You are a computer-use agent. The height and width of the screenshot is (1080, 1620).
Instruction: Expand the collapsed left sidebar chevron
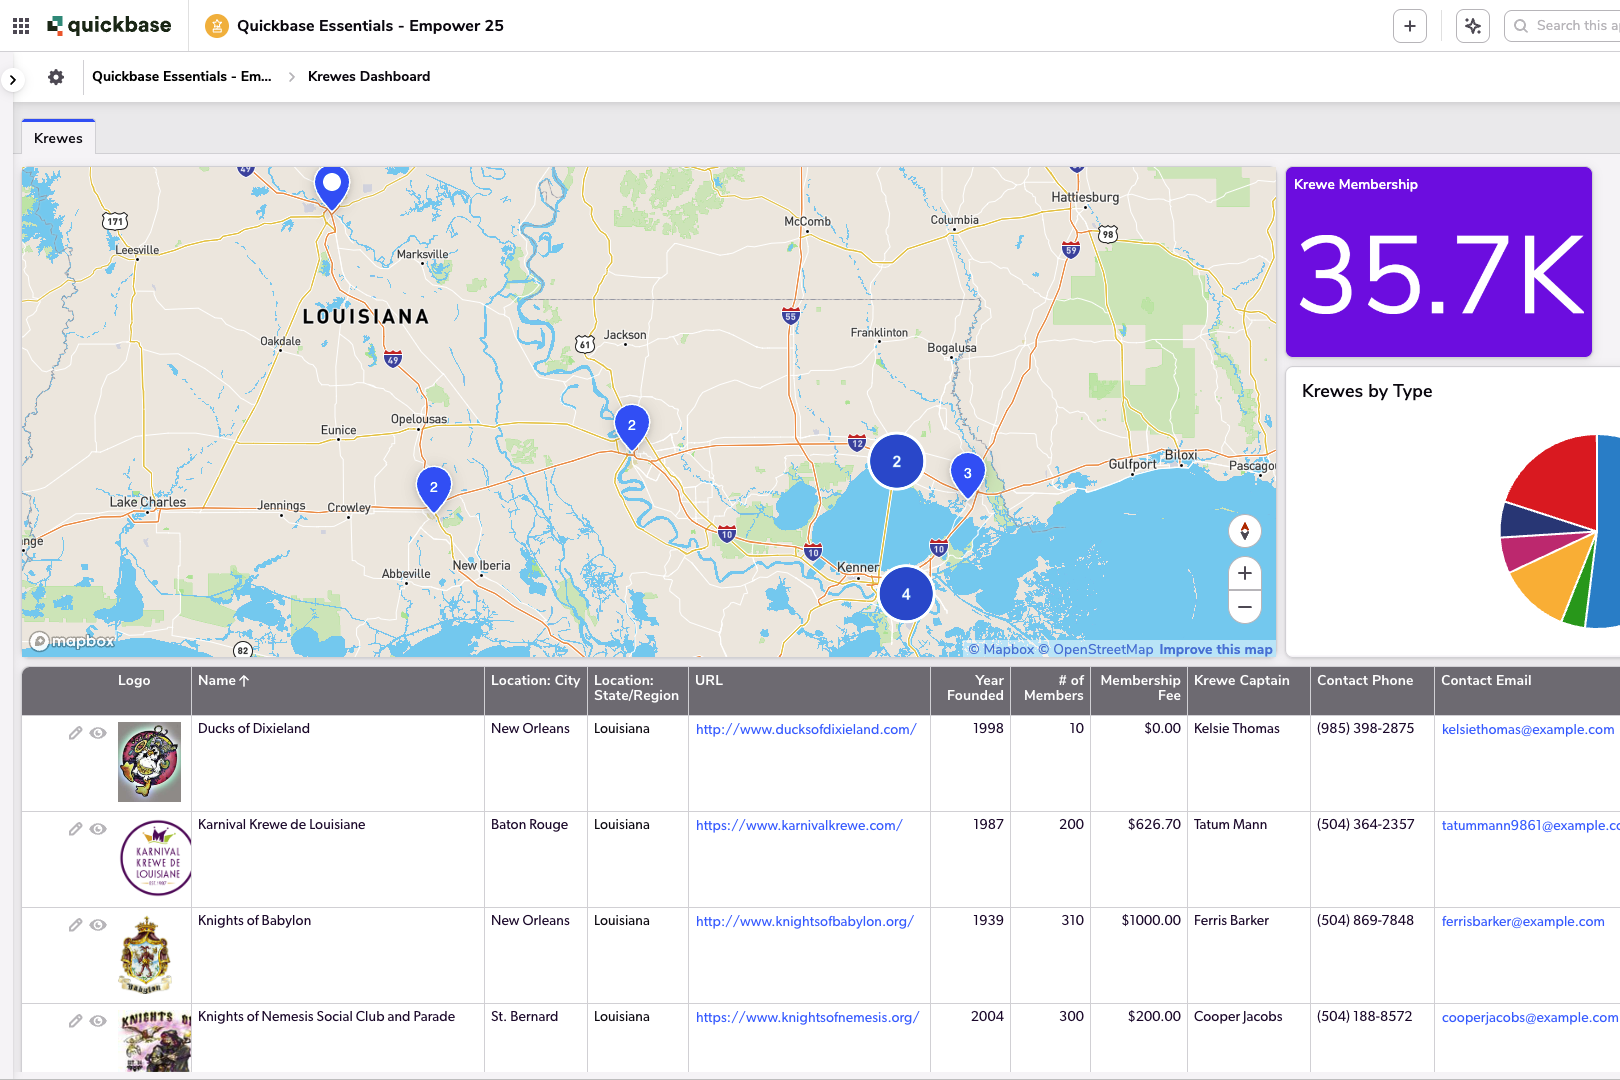tap(12, 79)
